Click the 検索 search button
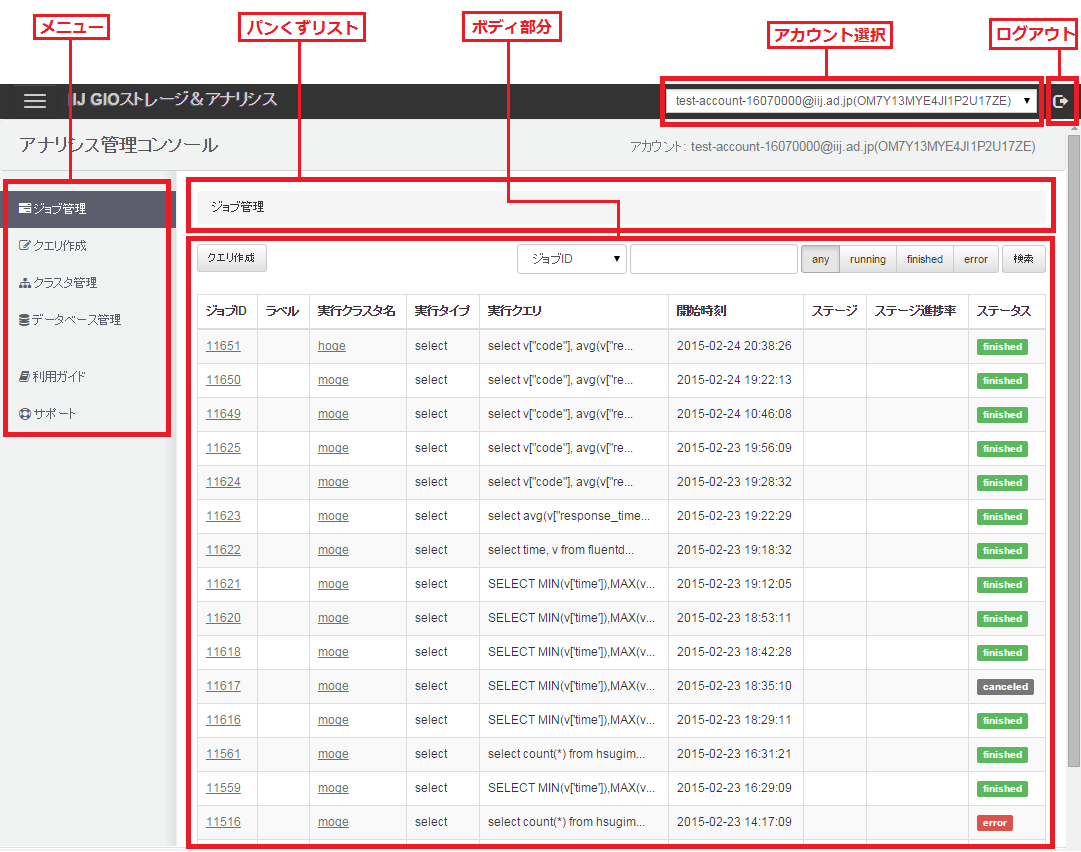Viewport: 1081px width, 852px height. tap(1023, 259)
